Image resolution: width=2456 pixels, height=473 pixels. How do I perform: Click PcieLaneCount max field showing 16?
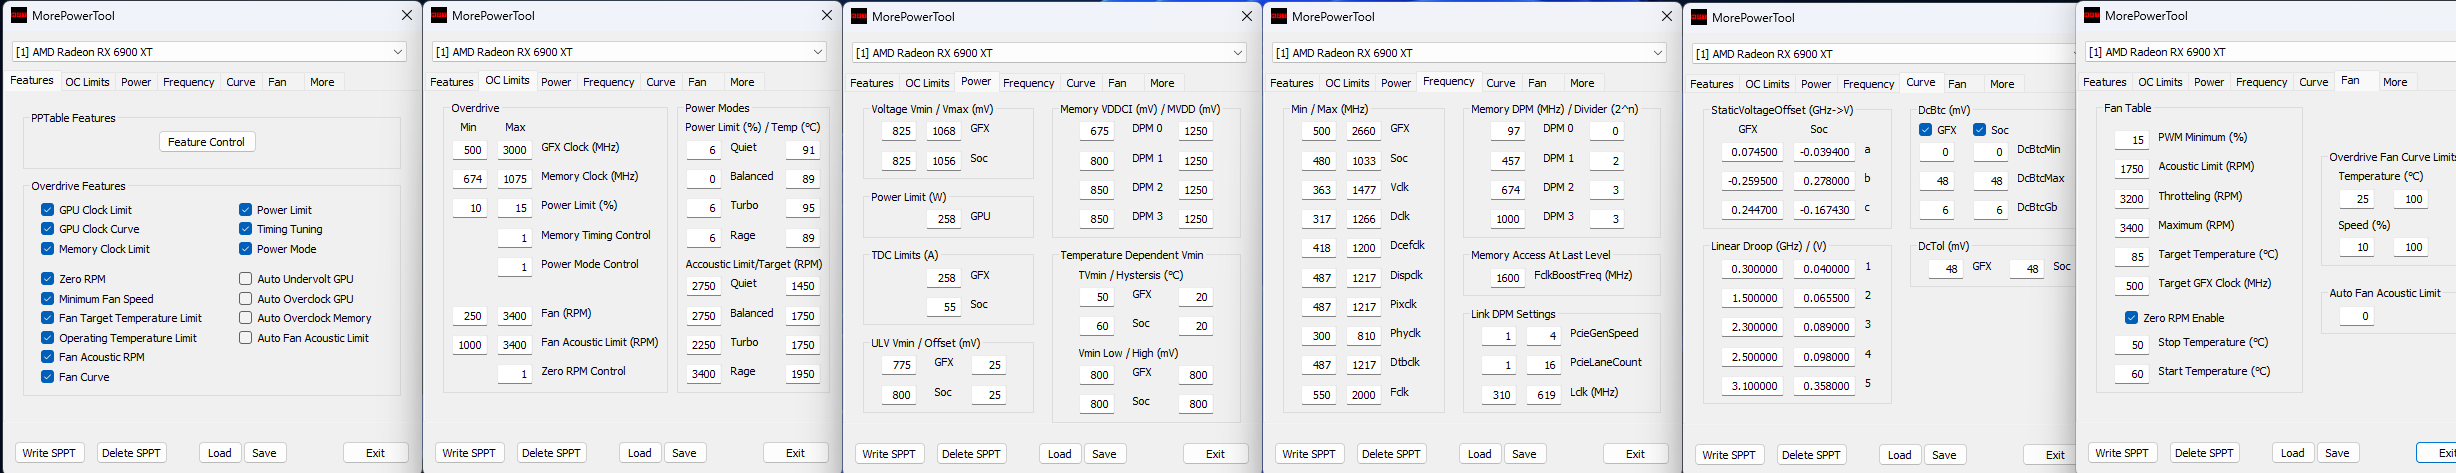tap(1543, 365)
